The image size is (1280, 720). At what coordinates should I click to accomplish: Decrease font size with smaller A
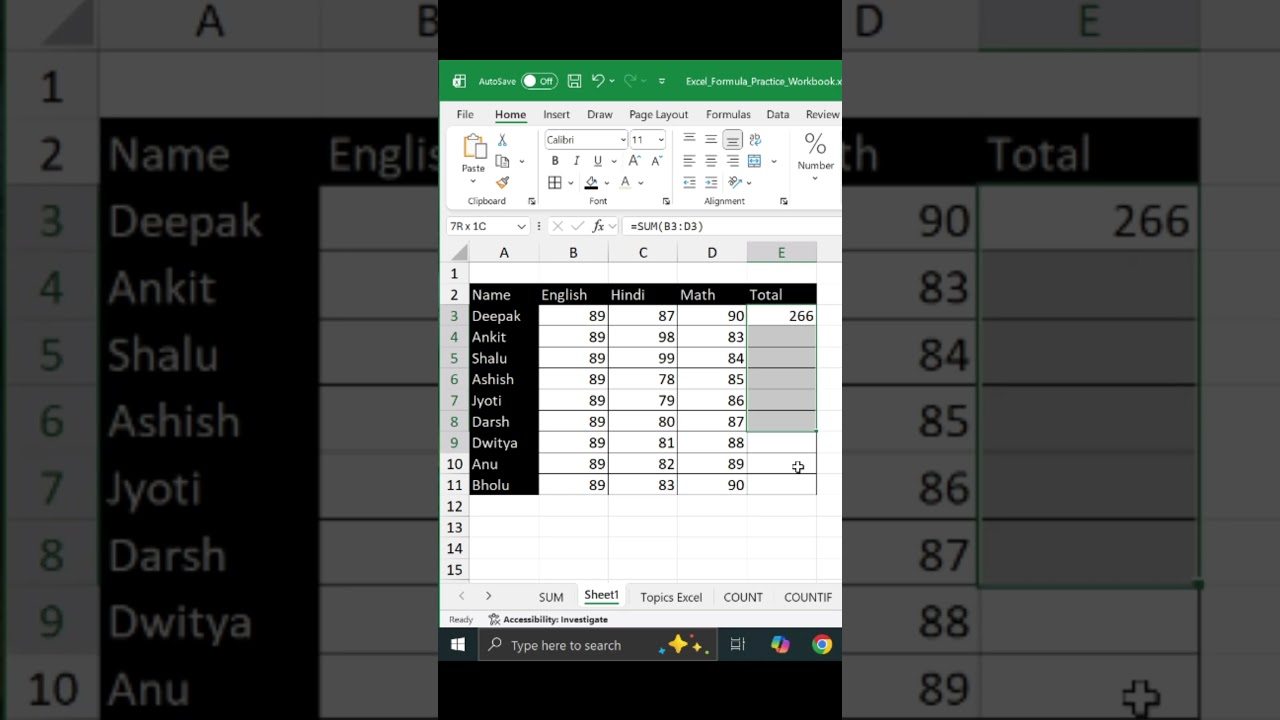[x=657, y=161]
